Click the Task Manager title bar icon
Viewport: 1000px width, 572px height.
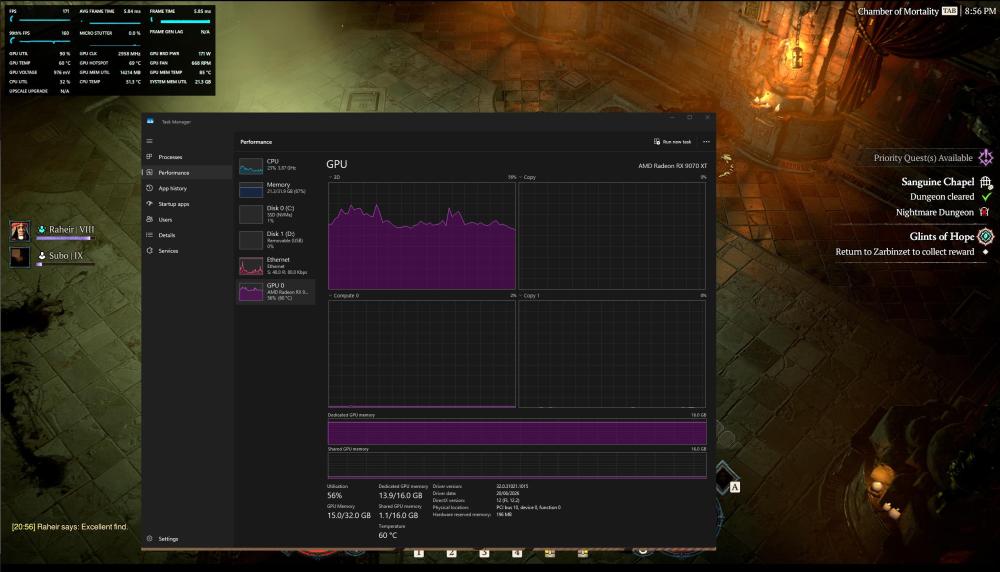(151, 121)
